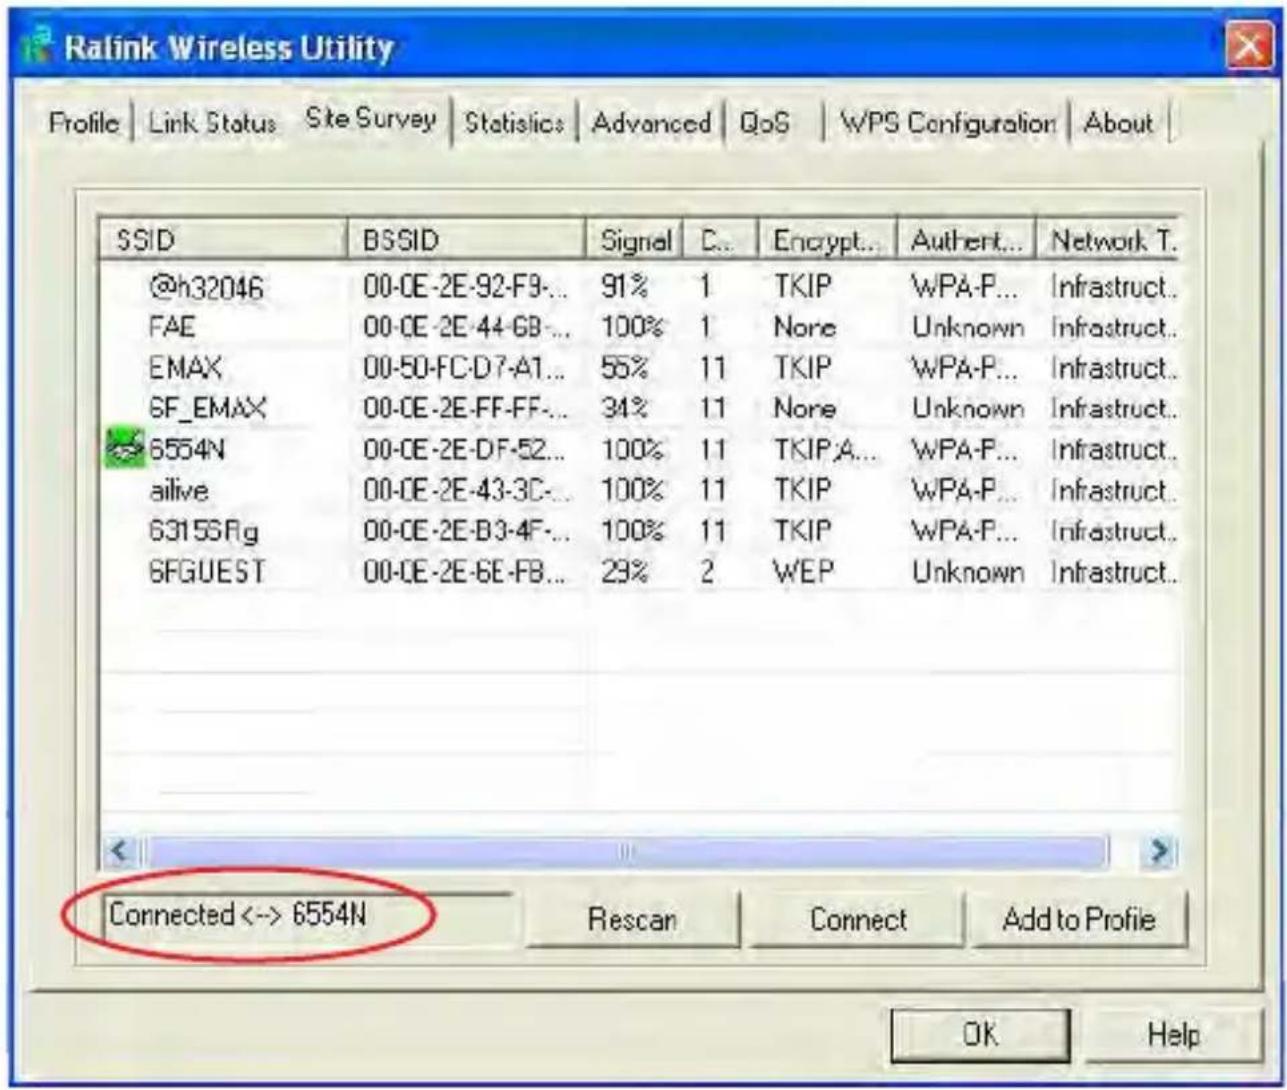Click the Network T. column header

tap(1107, 240)
